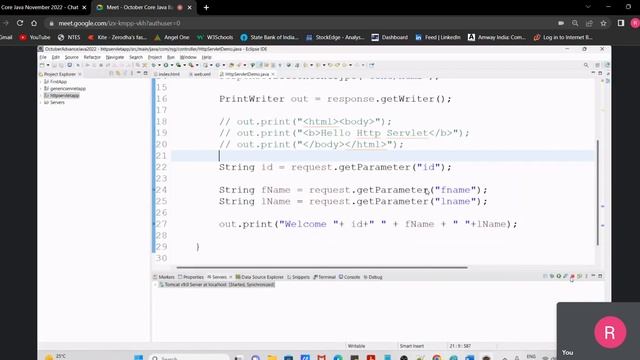Expand the Servers project node
The height and width of the screenshot is (360, 640).
coord(41,102)
